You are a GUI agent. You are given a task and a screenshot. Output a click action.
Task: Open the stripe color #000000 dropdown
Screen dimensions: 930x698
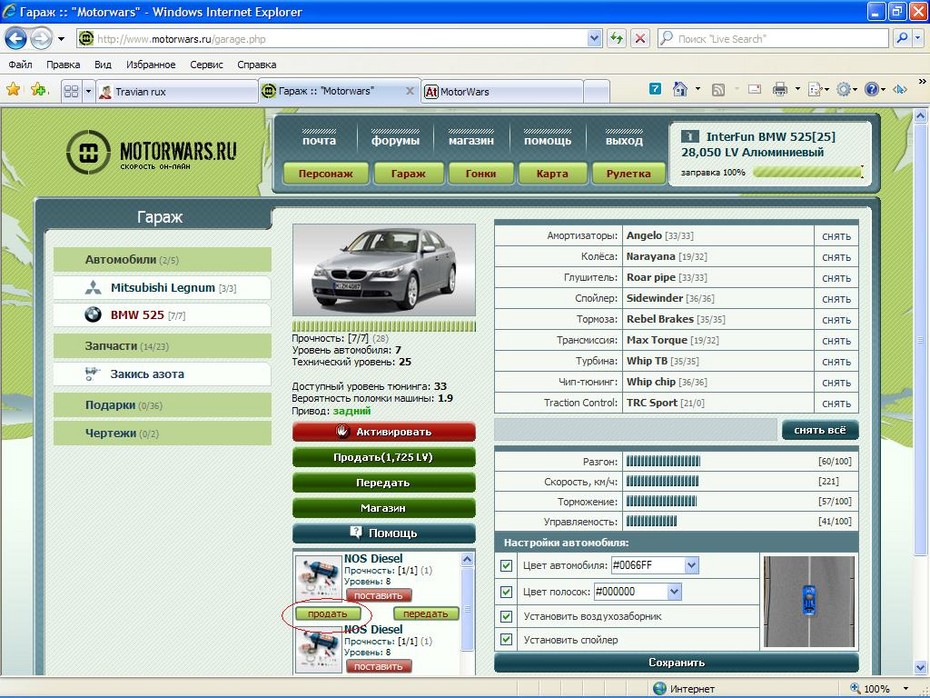click(x=674, y=592)
